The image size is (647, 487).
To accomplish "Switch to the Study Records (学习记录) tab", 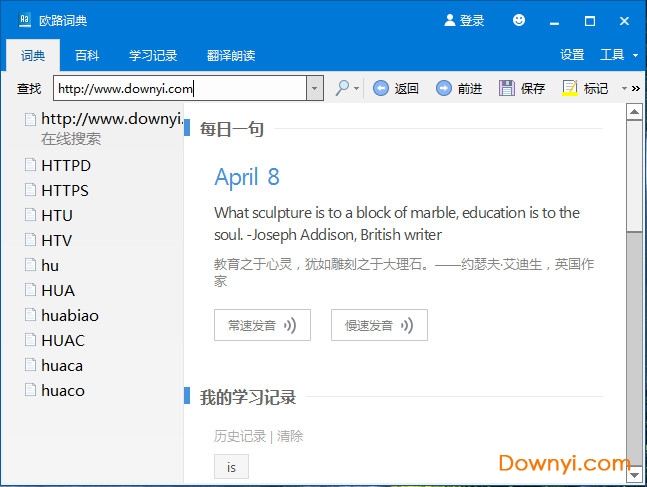I will coord(153,55).
